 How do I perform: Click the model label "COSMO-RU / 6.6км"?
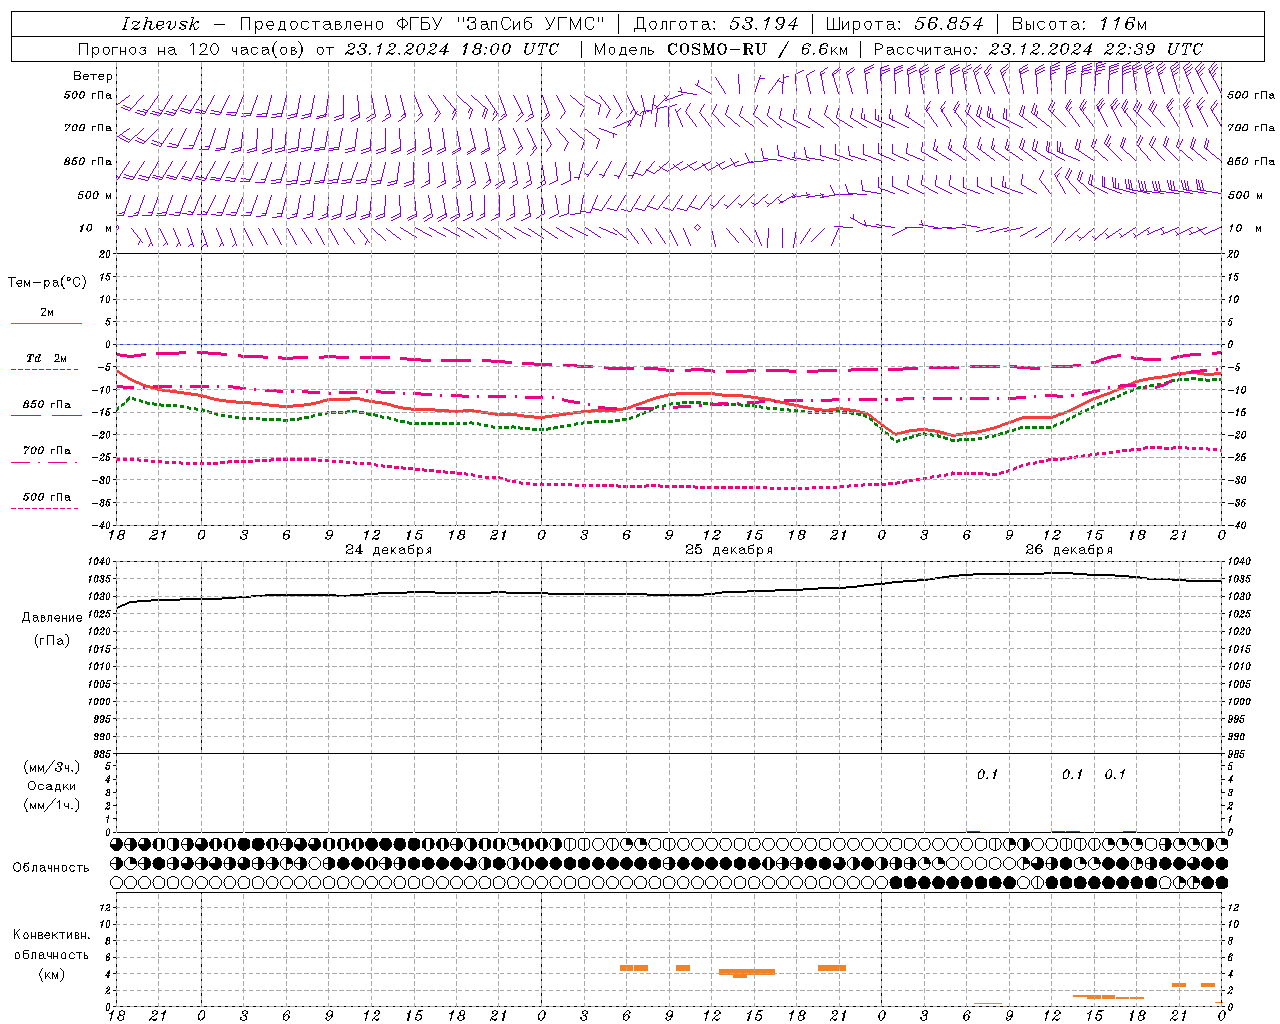pyautogui.click(x=757, y=49)
